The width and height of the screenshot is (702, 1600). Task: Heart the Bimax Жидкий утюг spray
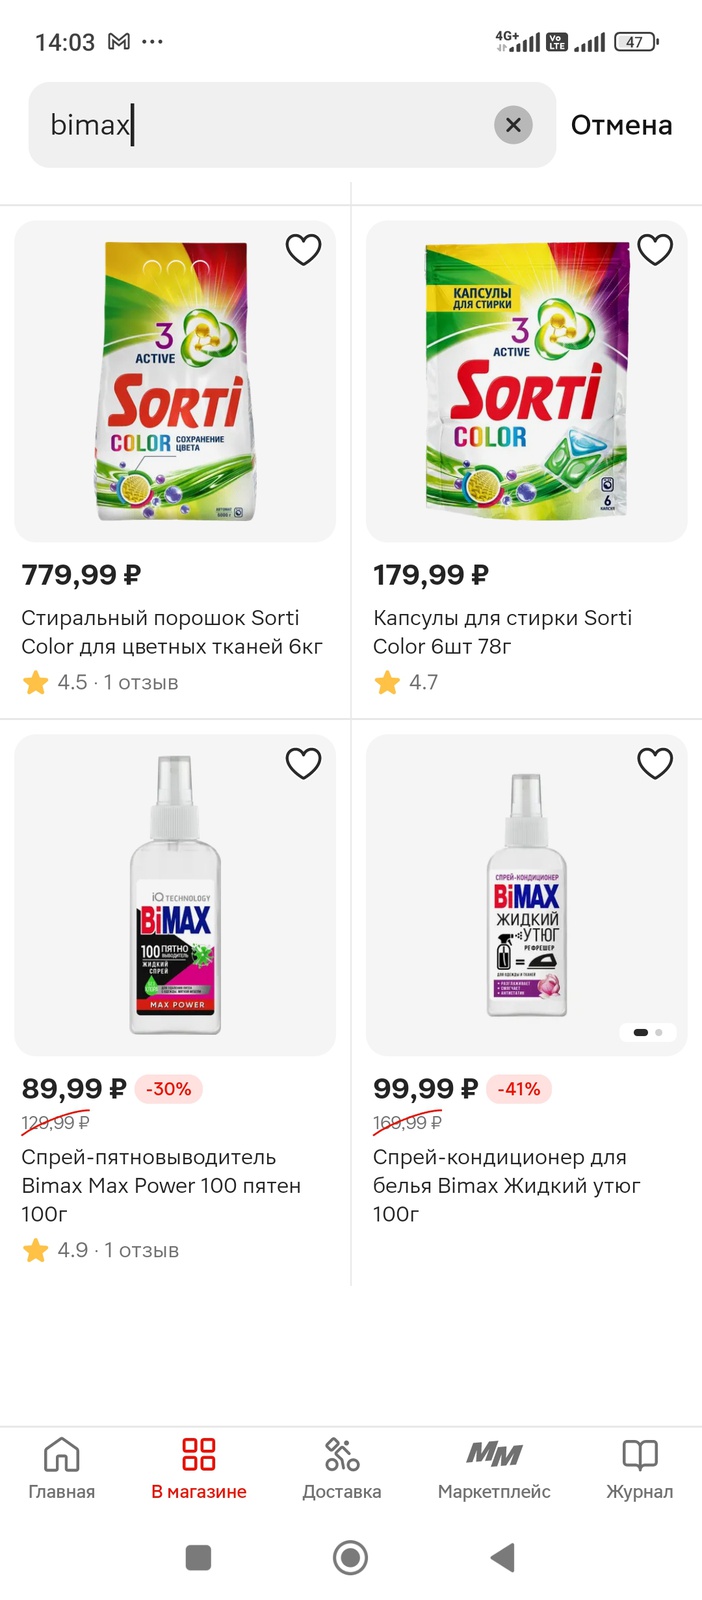[655, 763]
